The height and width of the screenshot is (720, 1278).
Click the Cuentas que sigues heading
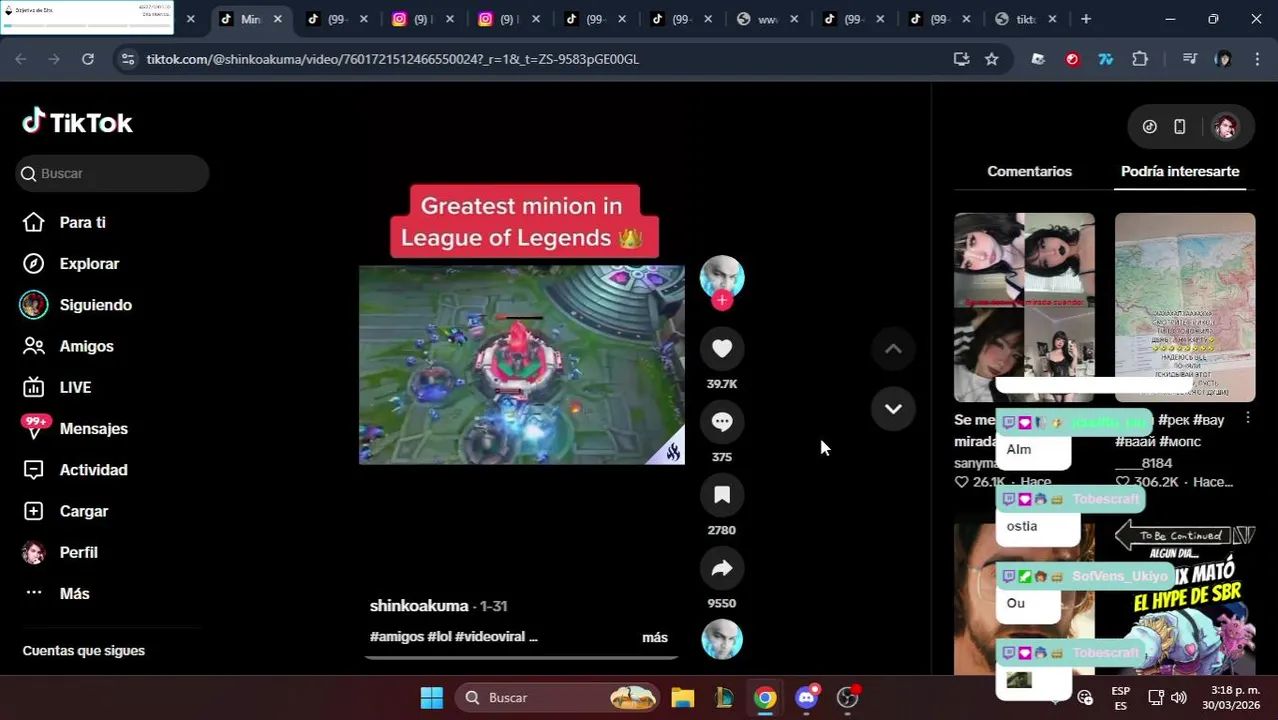click(84, 651)
